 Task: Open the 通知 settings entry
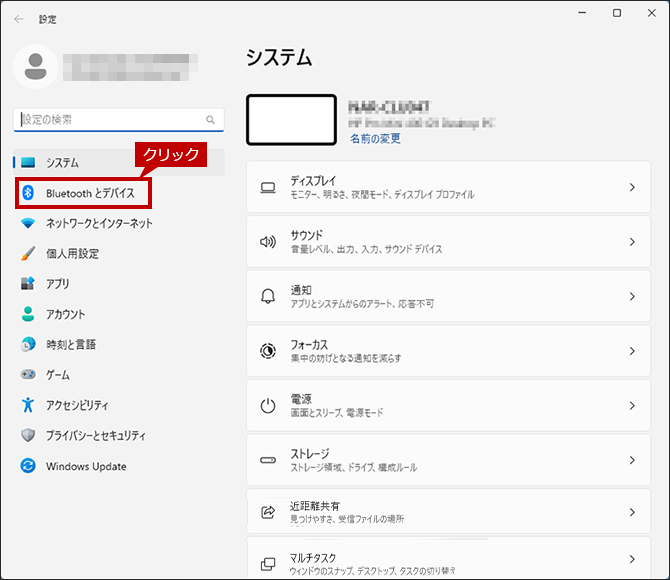[448, 296]
